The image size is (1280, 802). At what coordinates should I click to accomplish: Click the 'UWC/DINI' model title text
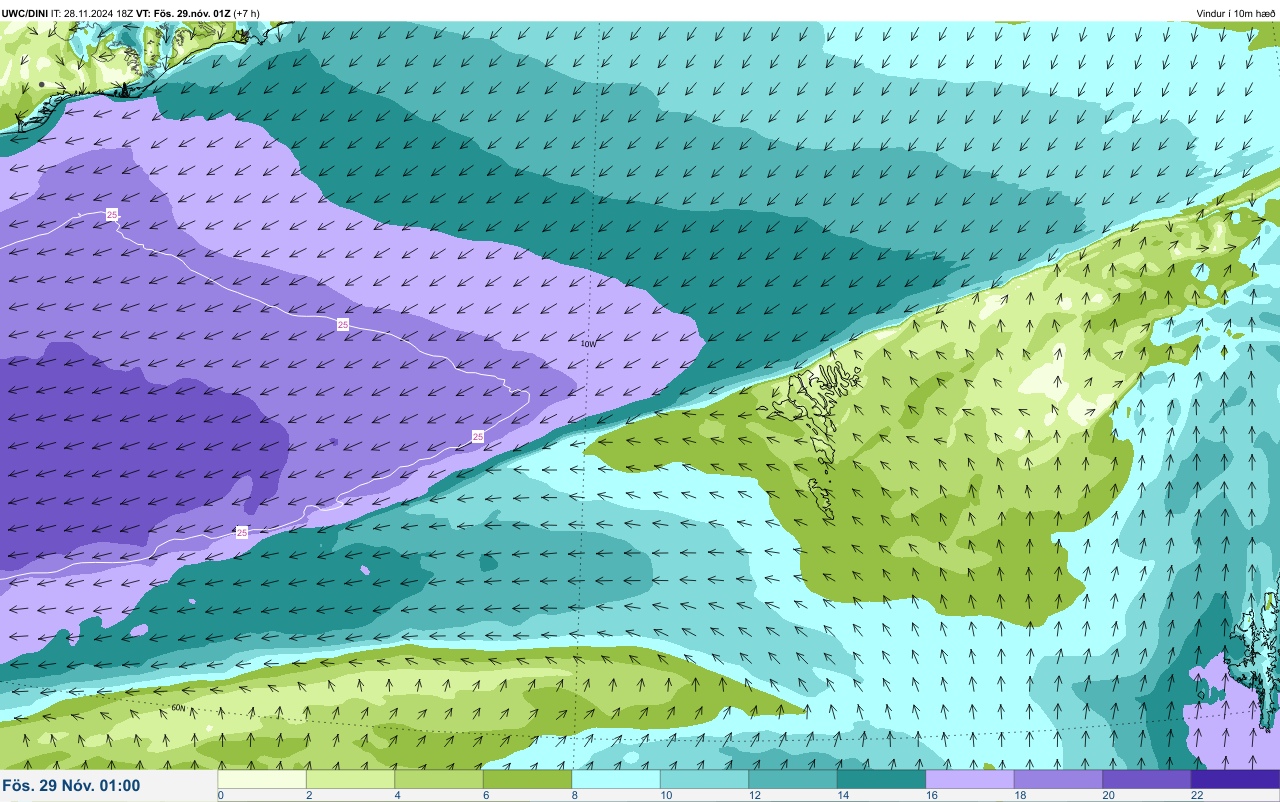(25, 13)
